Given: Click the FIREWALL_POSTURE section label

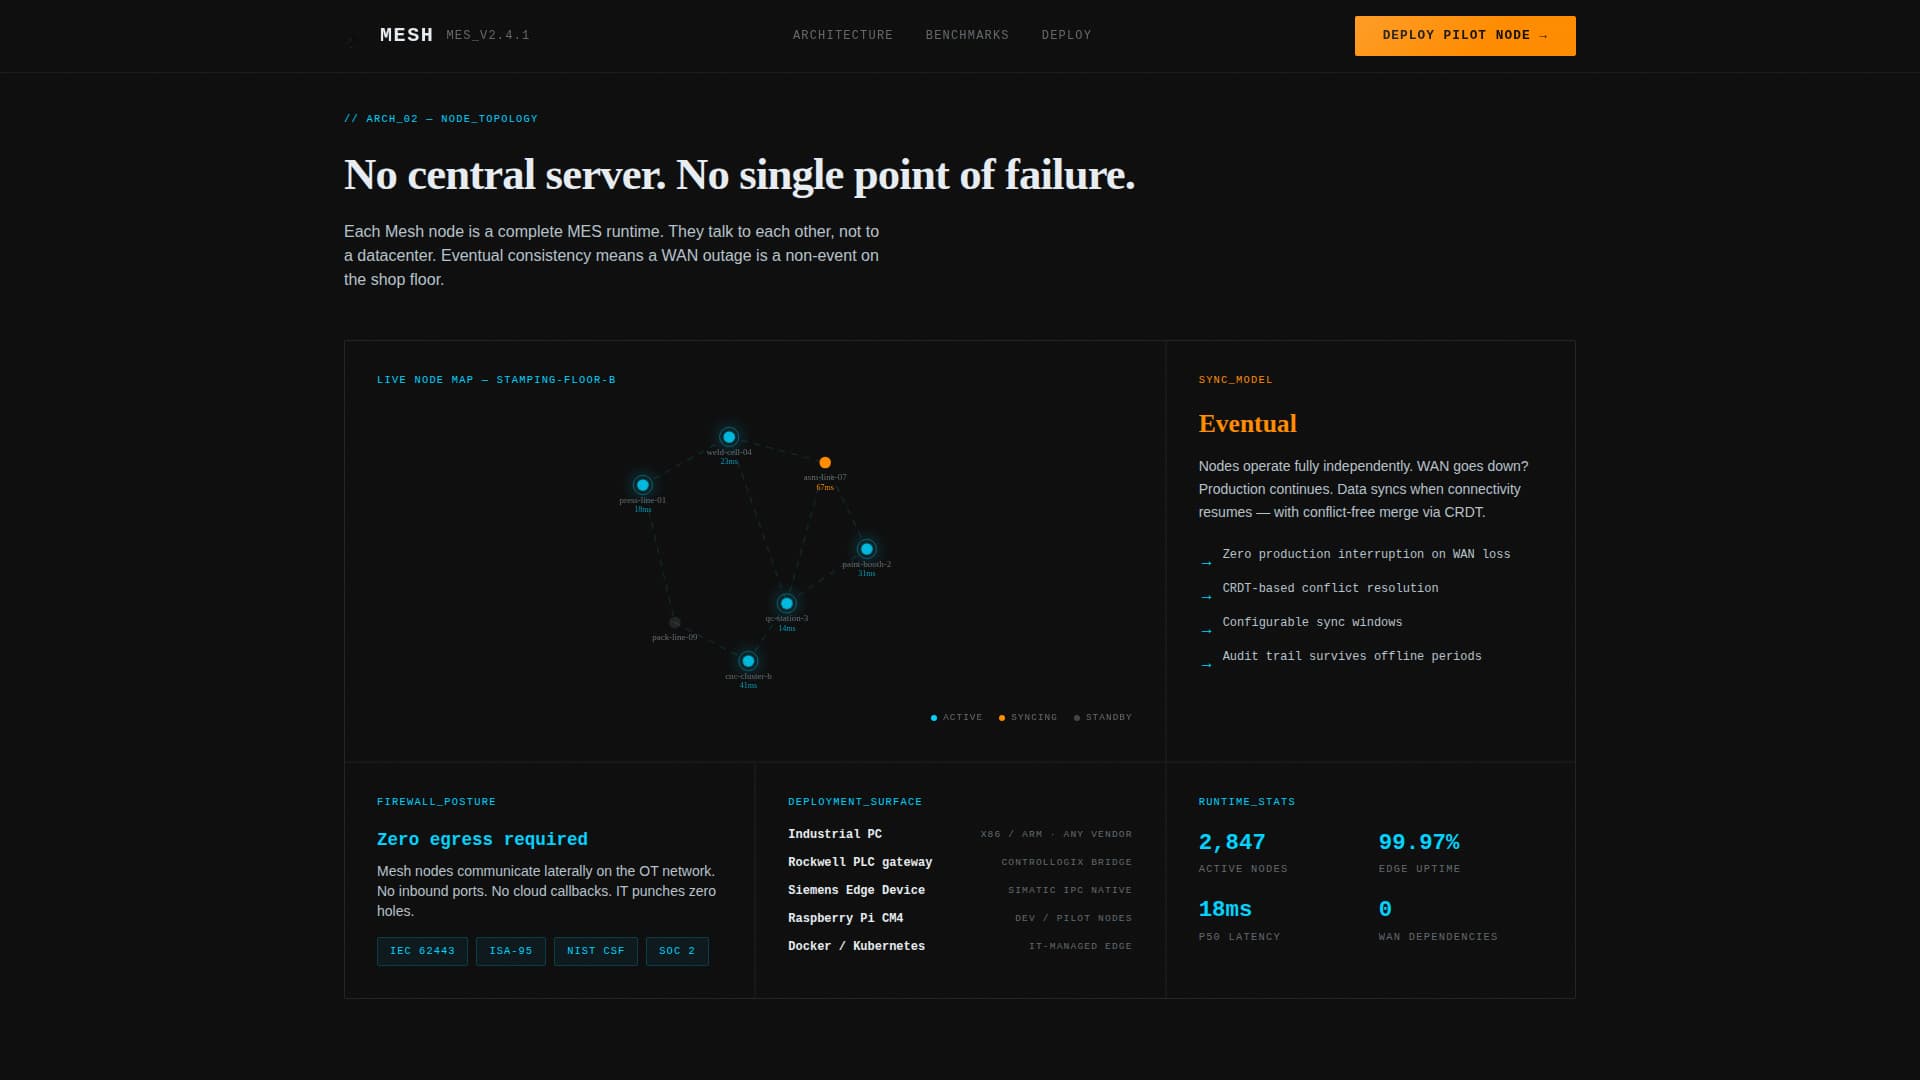Looking at the screenshot, I should point(436,802).
